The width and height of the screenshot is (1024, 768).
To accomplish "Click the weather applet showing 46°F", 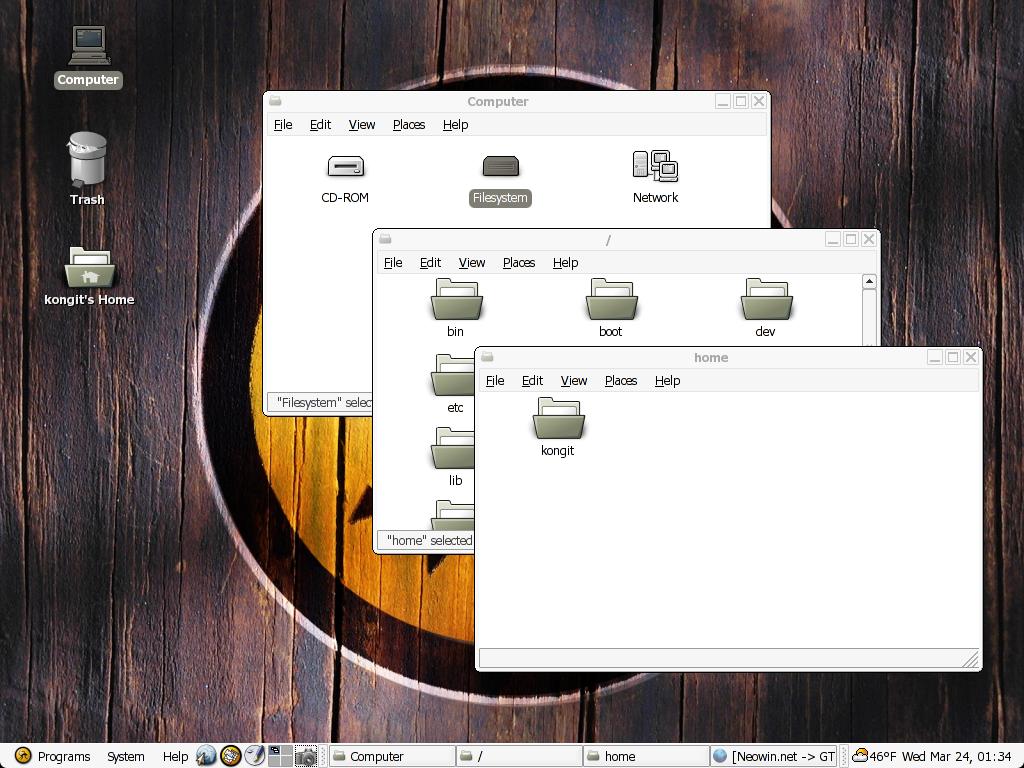I will point(873,757).
